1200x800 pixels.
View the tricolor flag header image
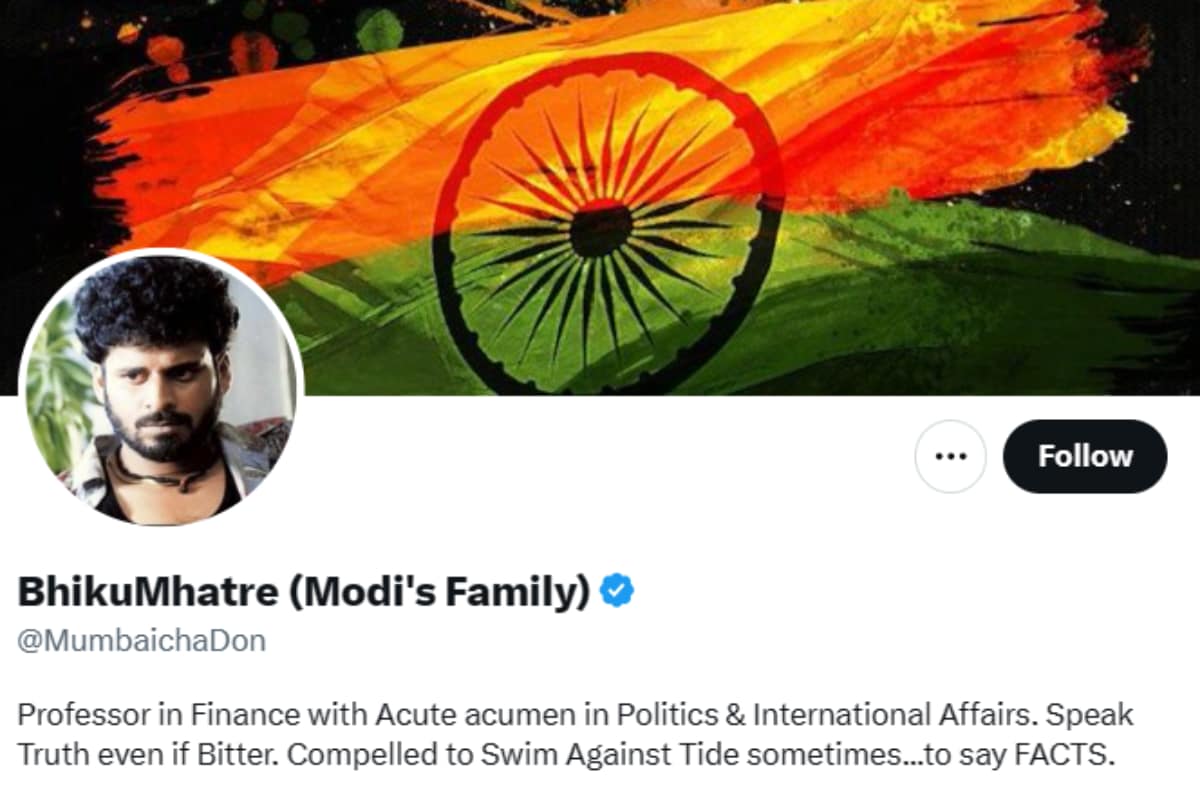tap(600, 197)
